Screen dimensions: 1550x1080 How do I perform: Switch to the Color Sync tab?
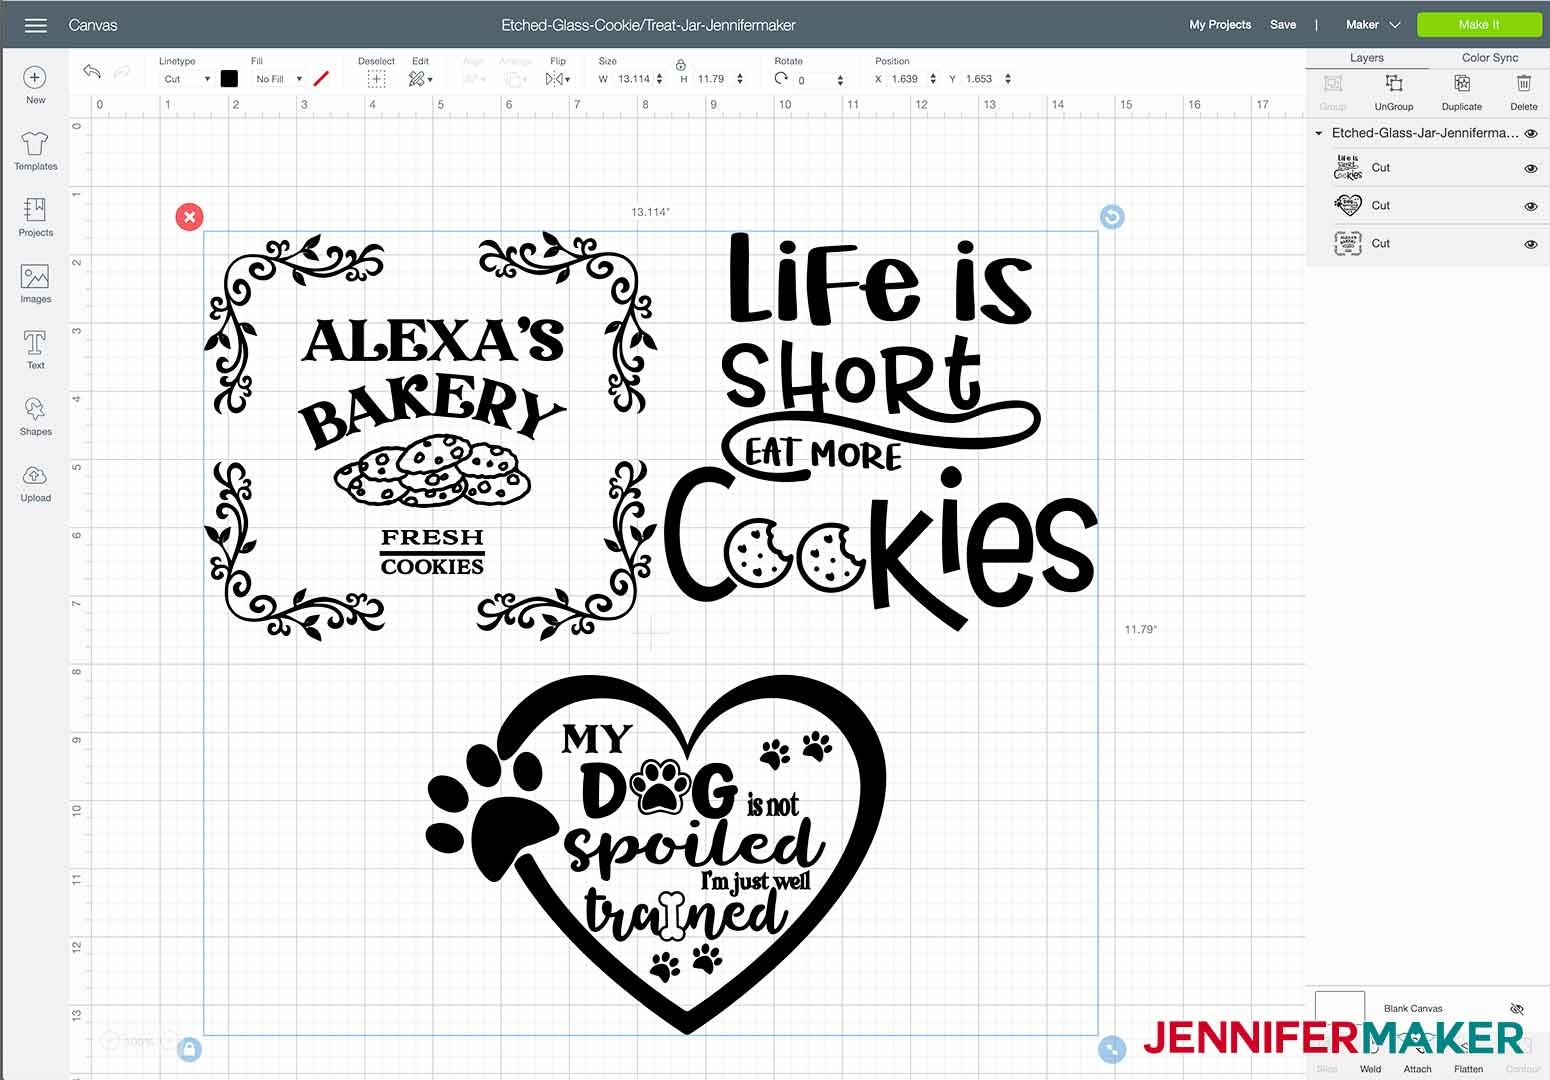(x=1489, y=58)
